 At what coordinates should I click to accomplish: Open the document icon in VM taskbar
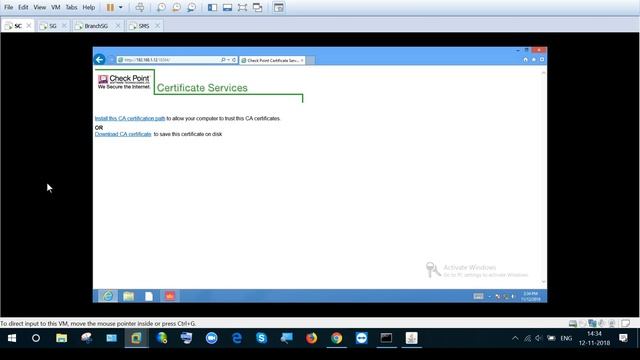point(149,296)
